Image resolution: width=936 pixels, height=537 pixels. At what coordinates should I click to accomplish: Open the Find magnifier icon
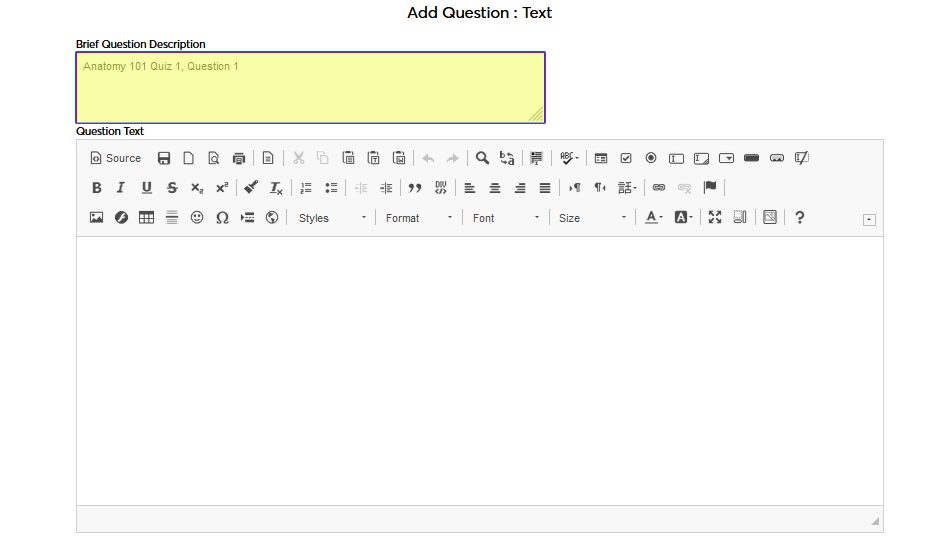(482, 158)
